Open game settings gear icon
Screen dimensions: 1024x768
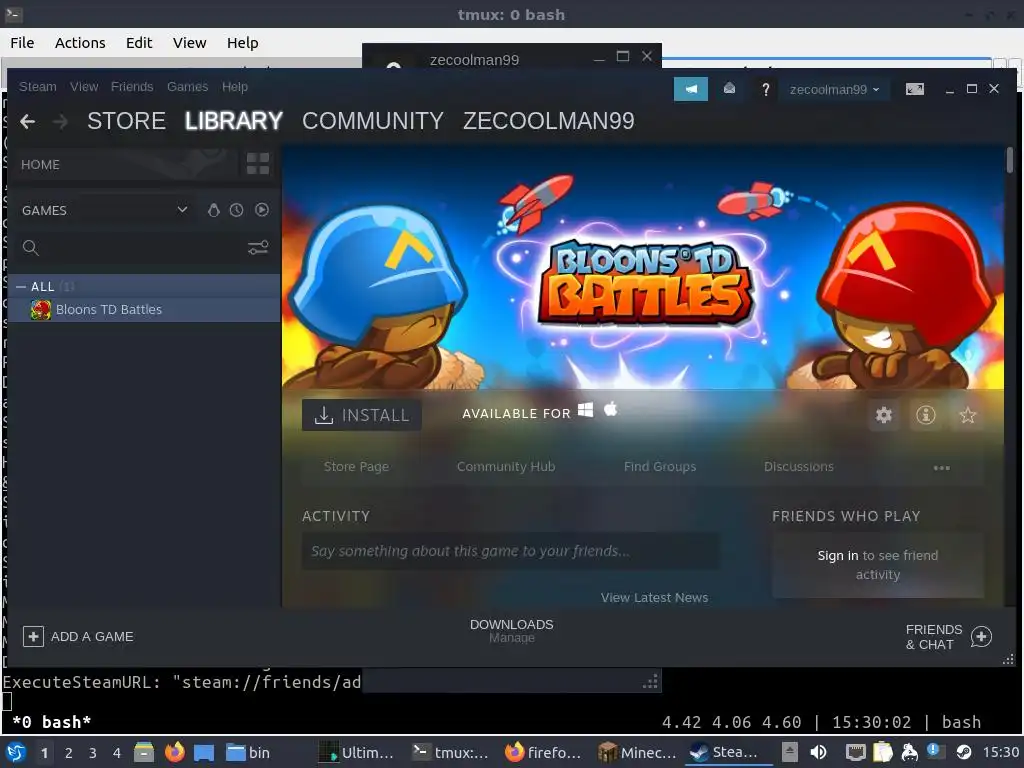pyautogui.click(x=884, y=415)
